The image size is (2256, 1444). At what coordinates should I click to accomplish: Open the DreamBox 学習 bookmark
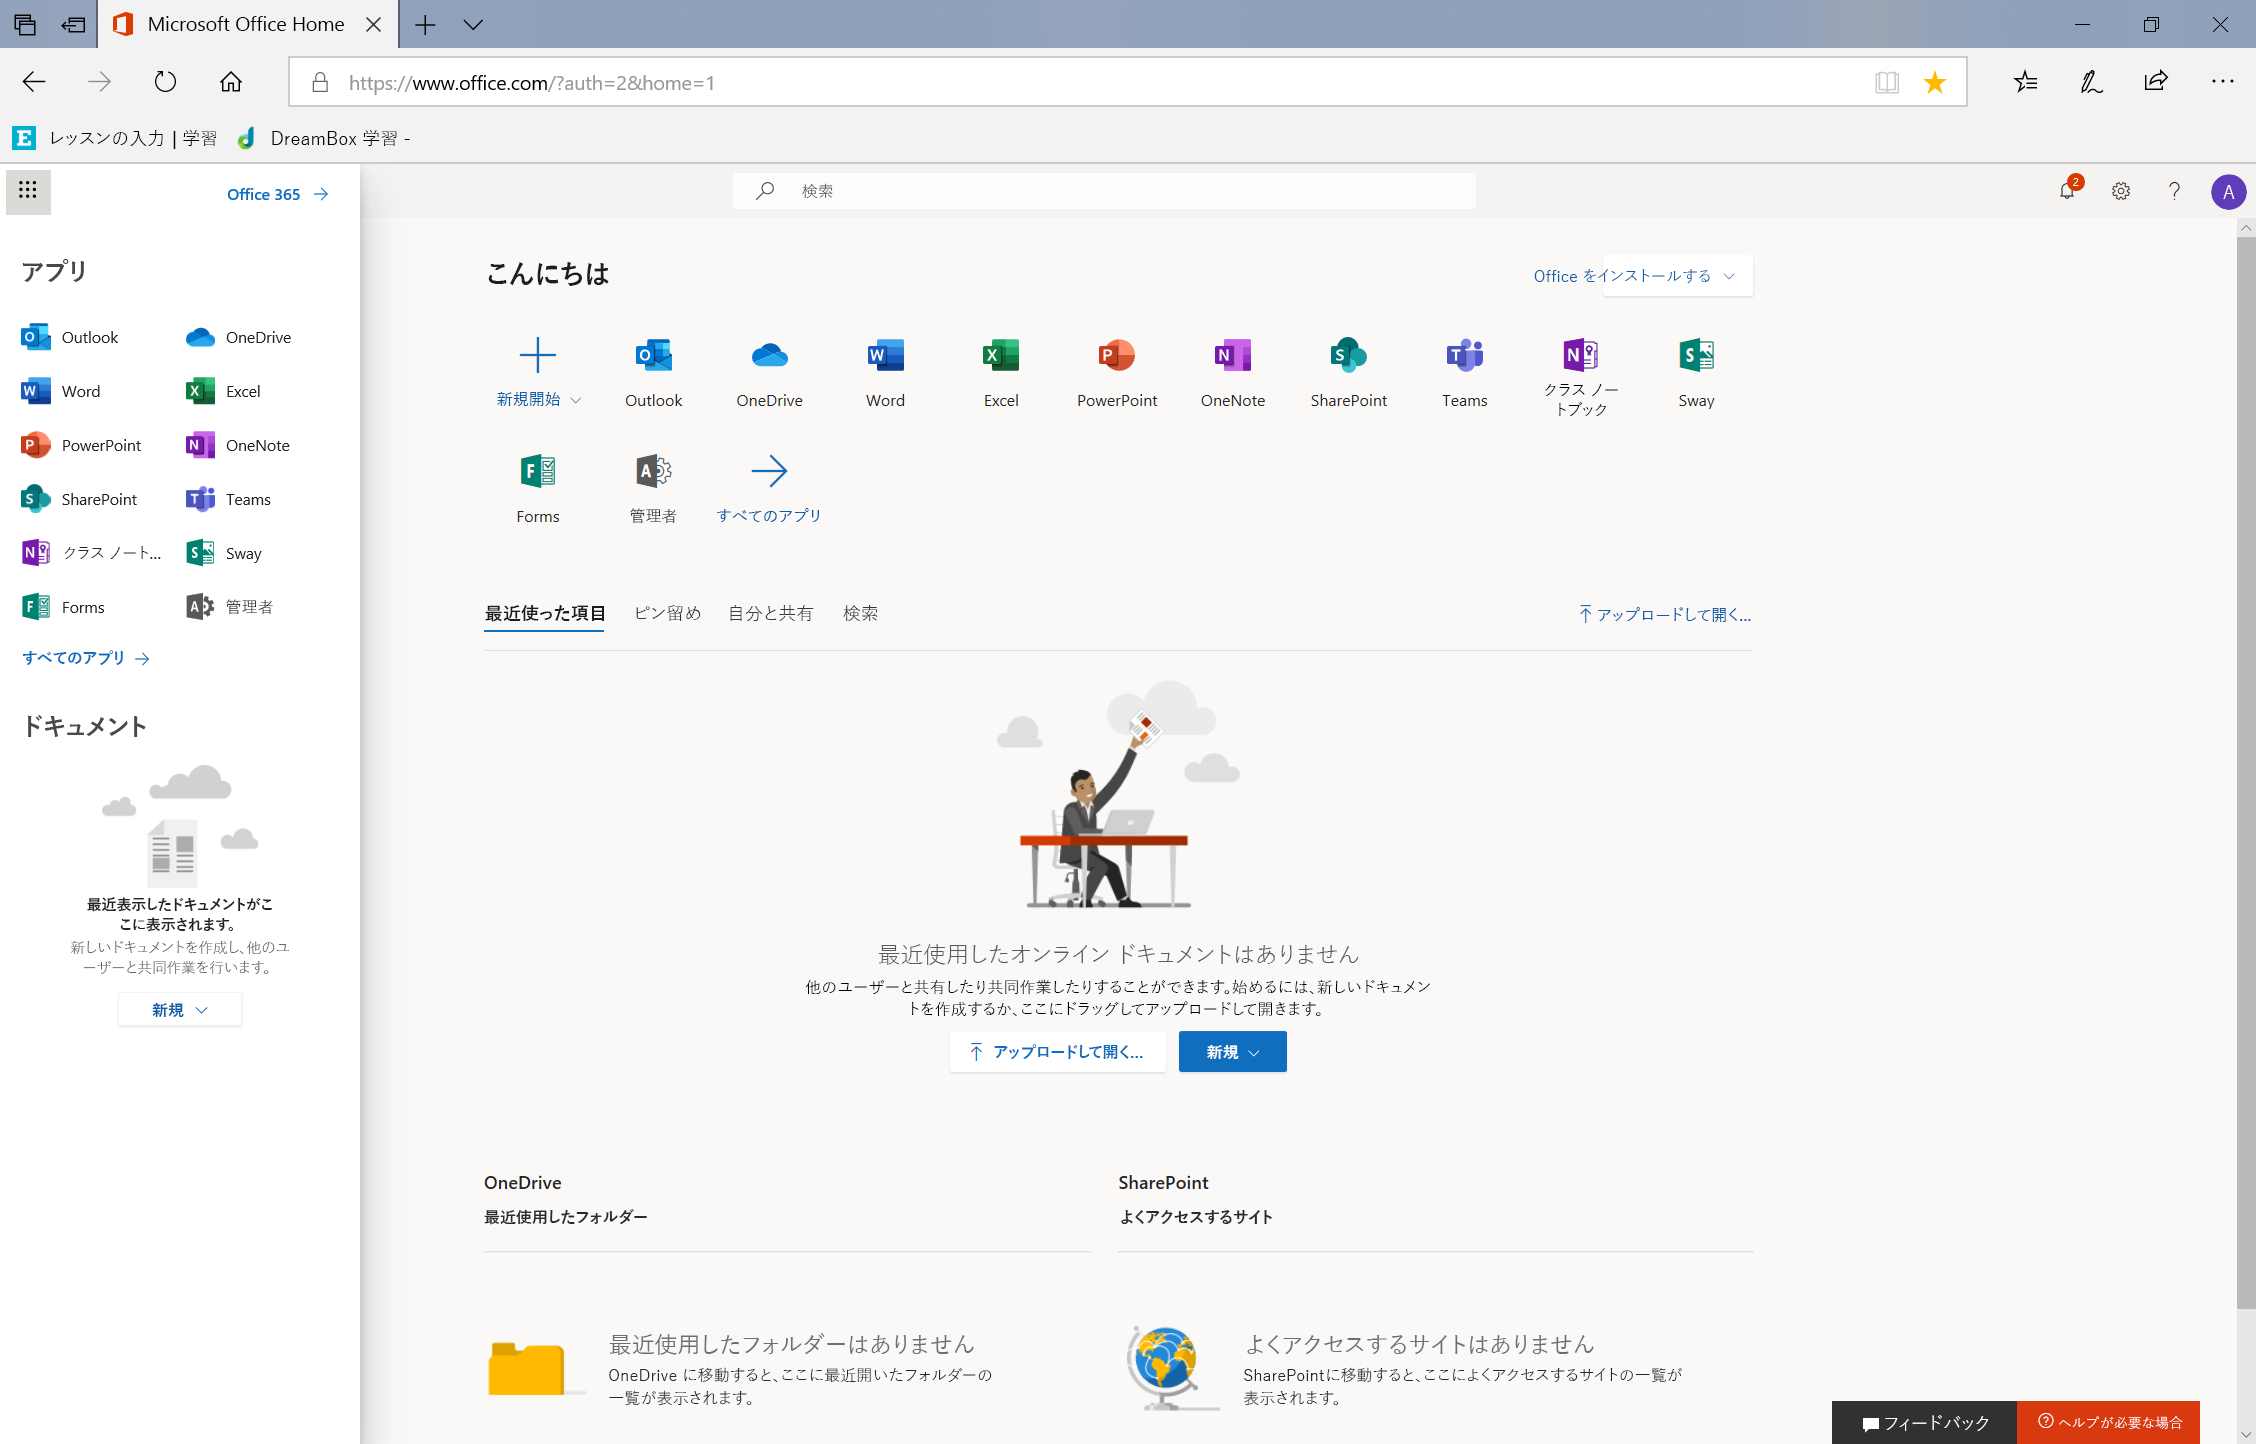point(324,138)
